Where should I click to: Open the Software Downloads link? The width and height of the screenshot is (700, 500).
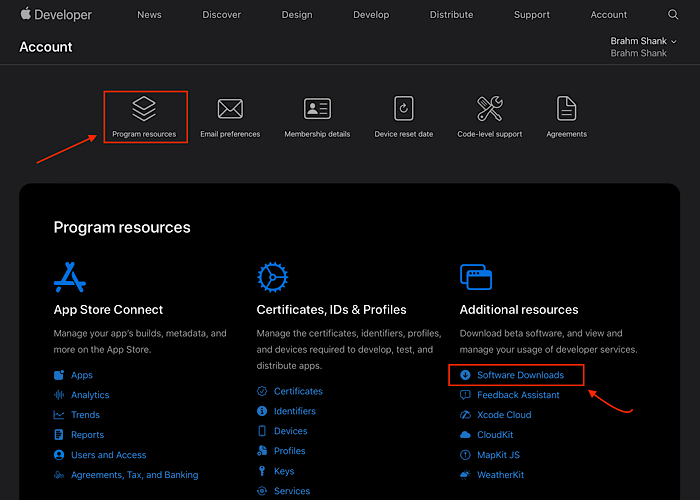(521, 375)
